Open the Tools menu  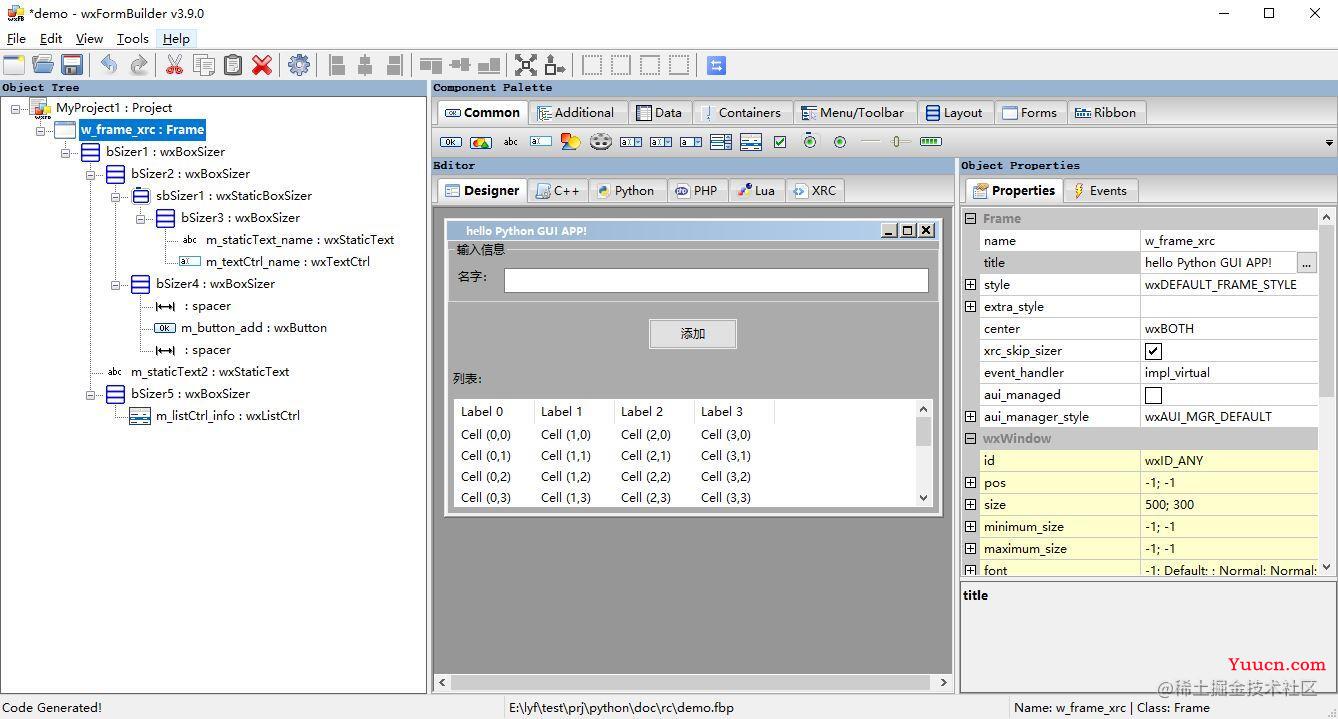(132, 39)
